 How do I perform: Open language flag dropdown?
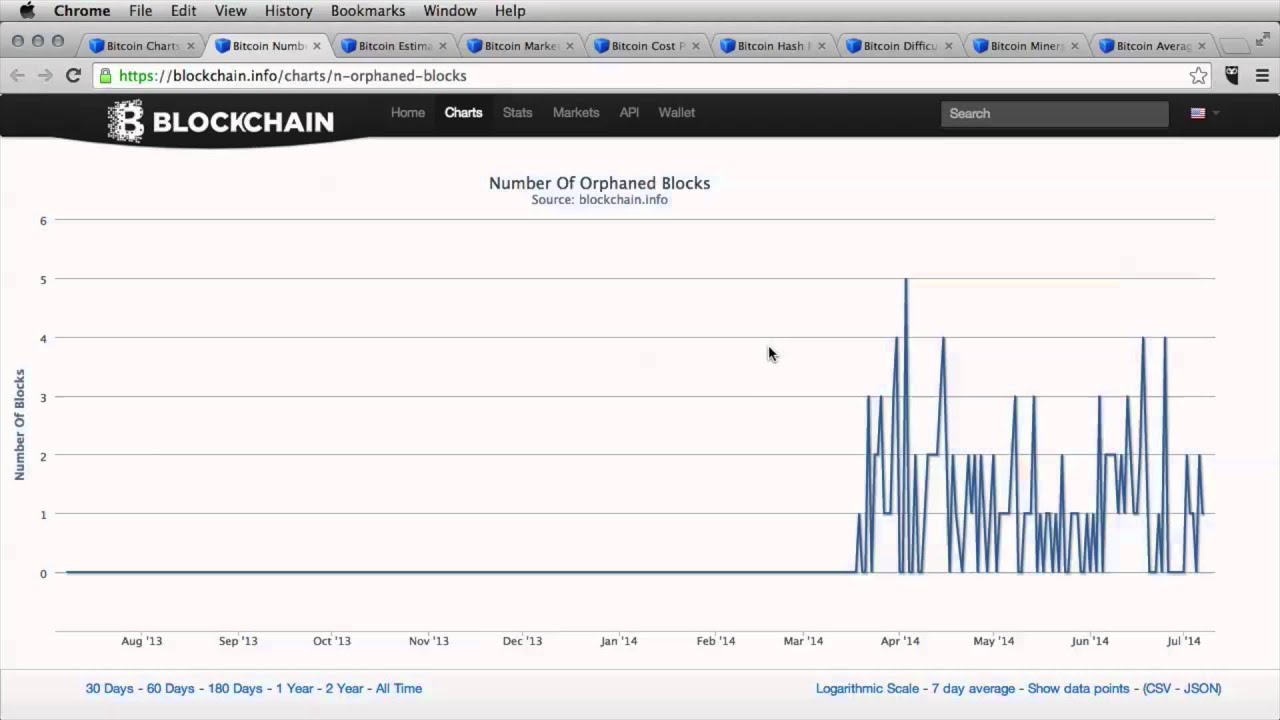[1204, 113]
